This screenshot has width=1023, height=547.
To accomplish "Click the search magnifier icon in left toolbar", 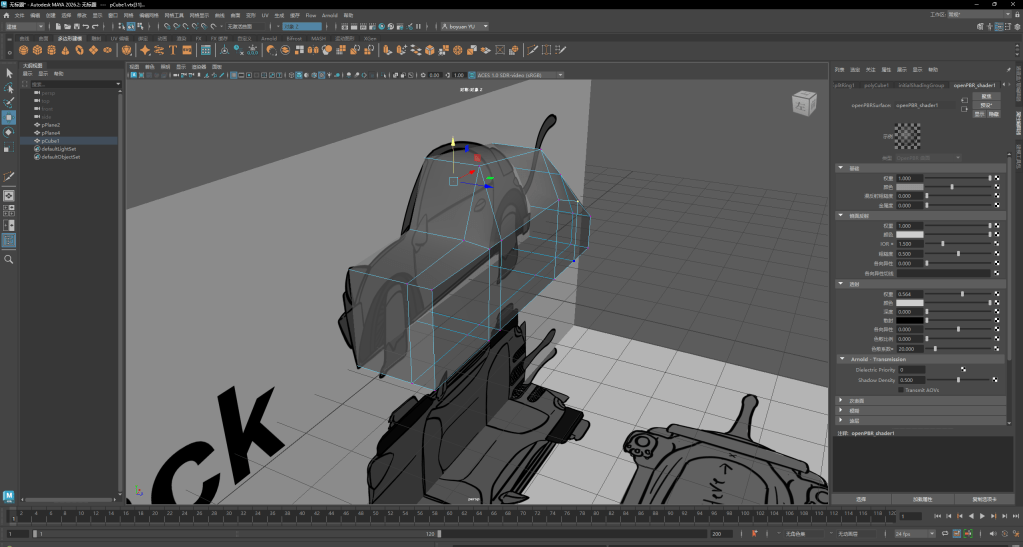I will [x=9, y=259].
